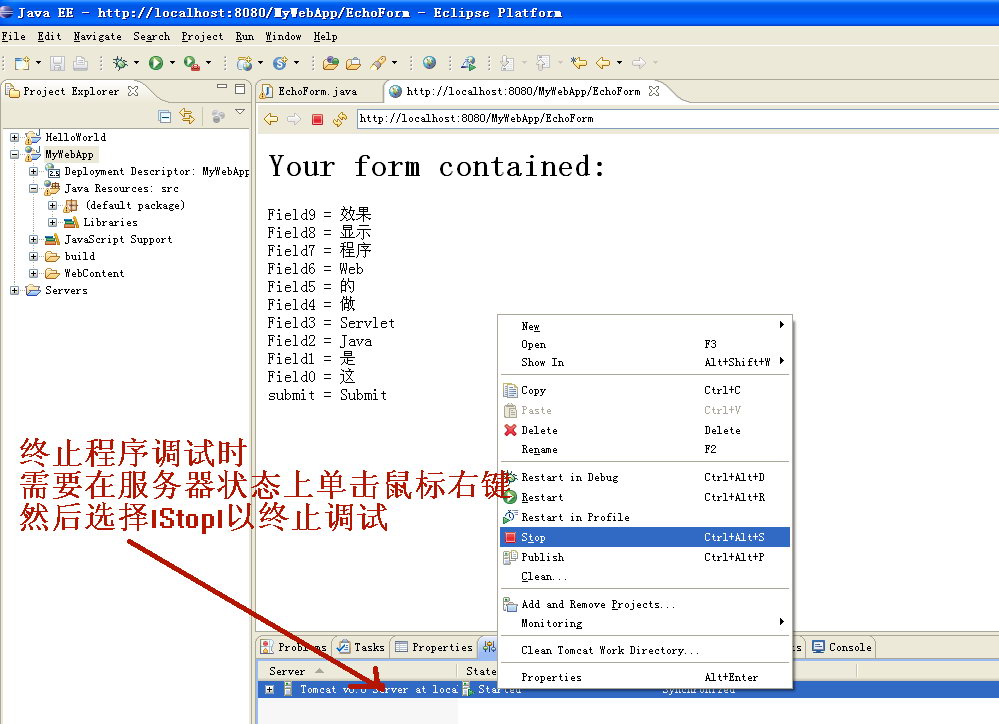Expand the WebContent folder
Image resolution: width=999 pixels, height=724 pixels.
(x=34, y=273)
